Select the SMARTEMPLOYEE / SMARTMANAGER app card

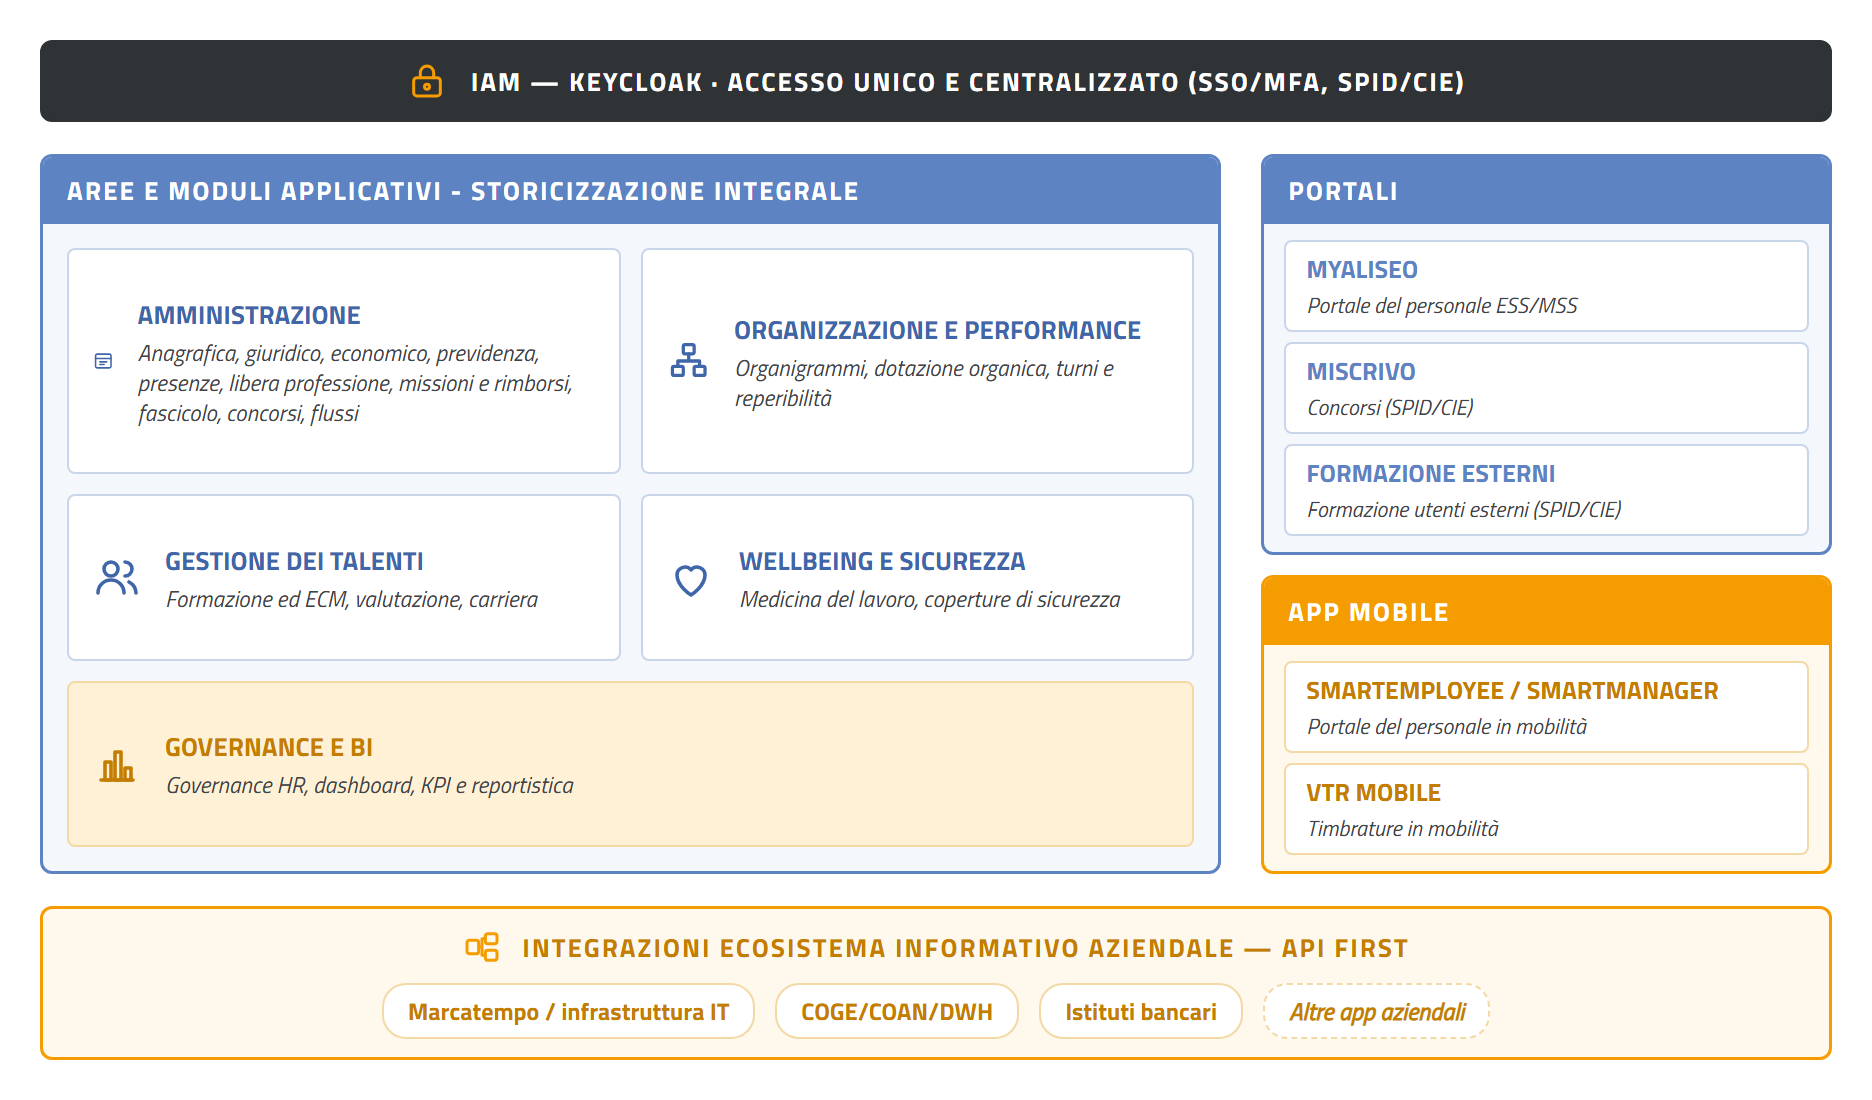1546,707
